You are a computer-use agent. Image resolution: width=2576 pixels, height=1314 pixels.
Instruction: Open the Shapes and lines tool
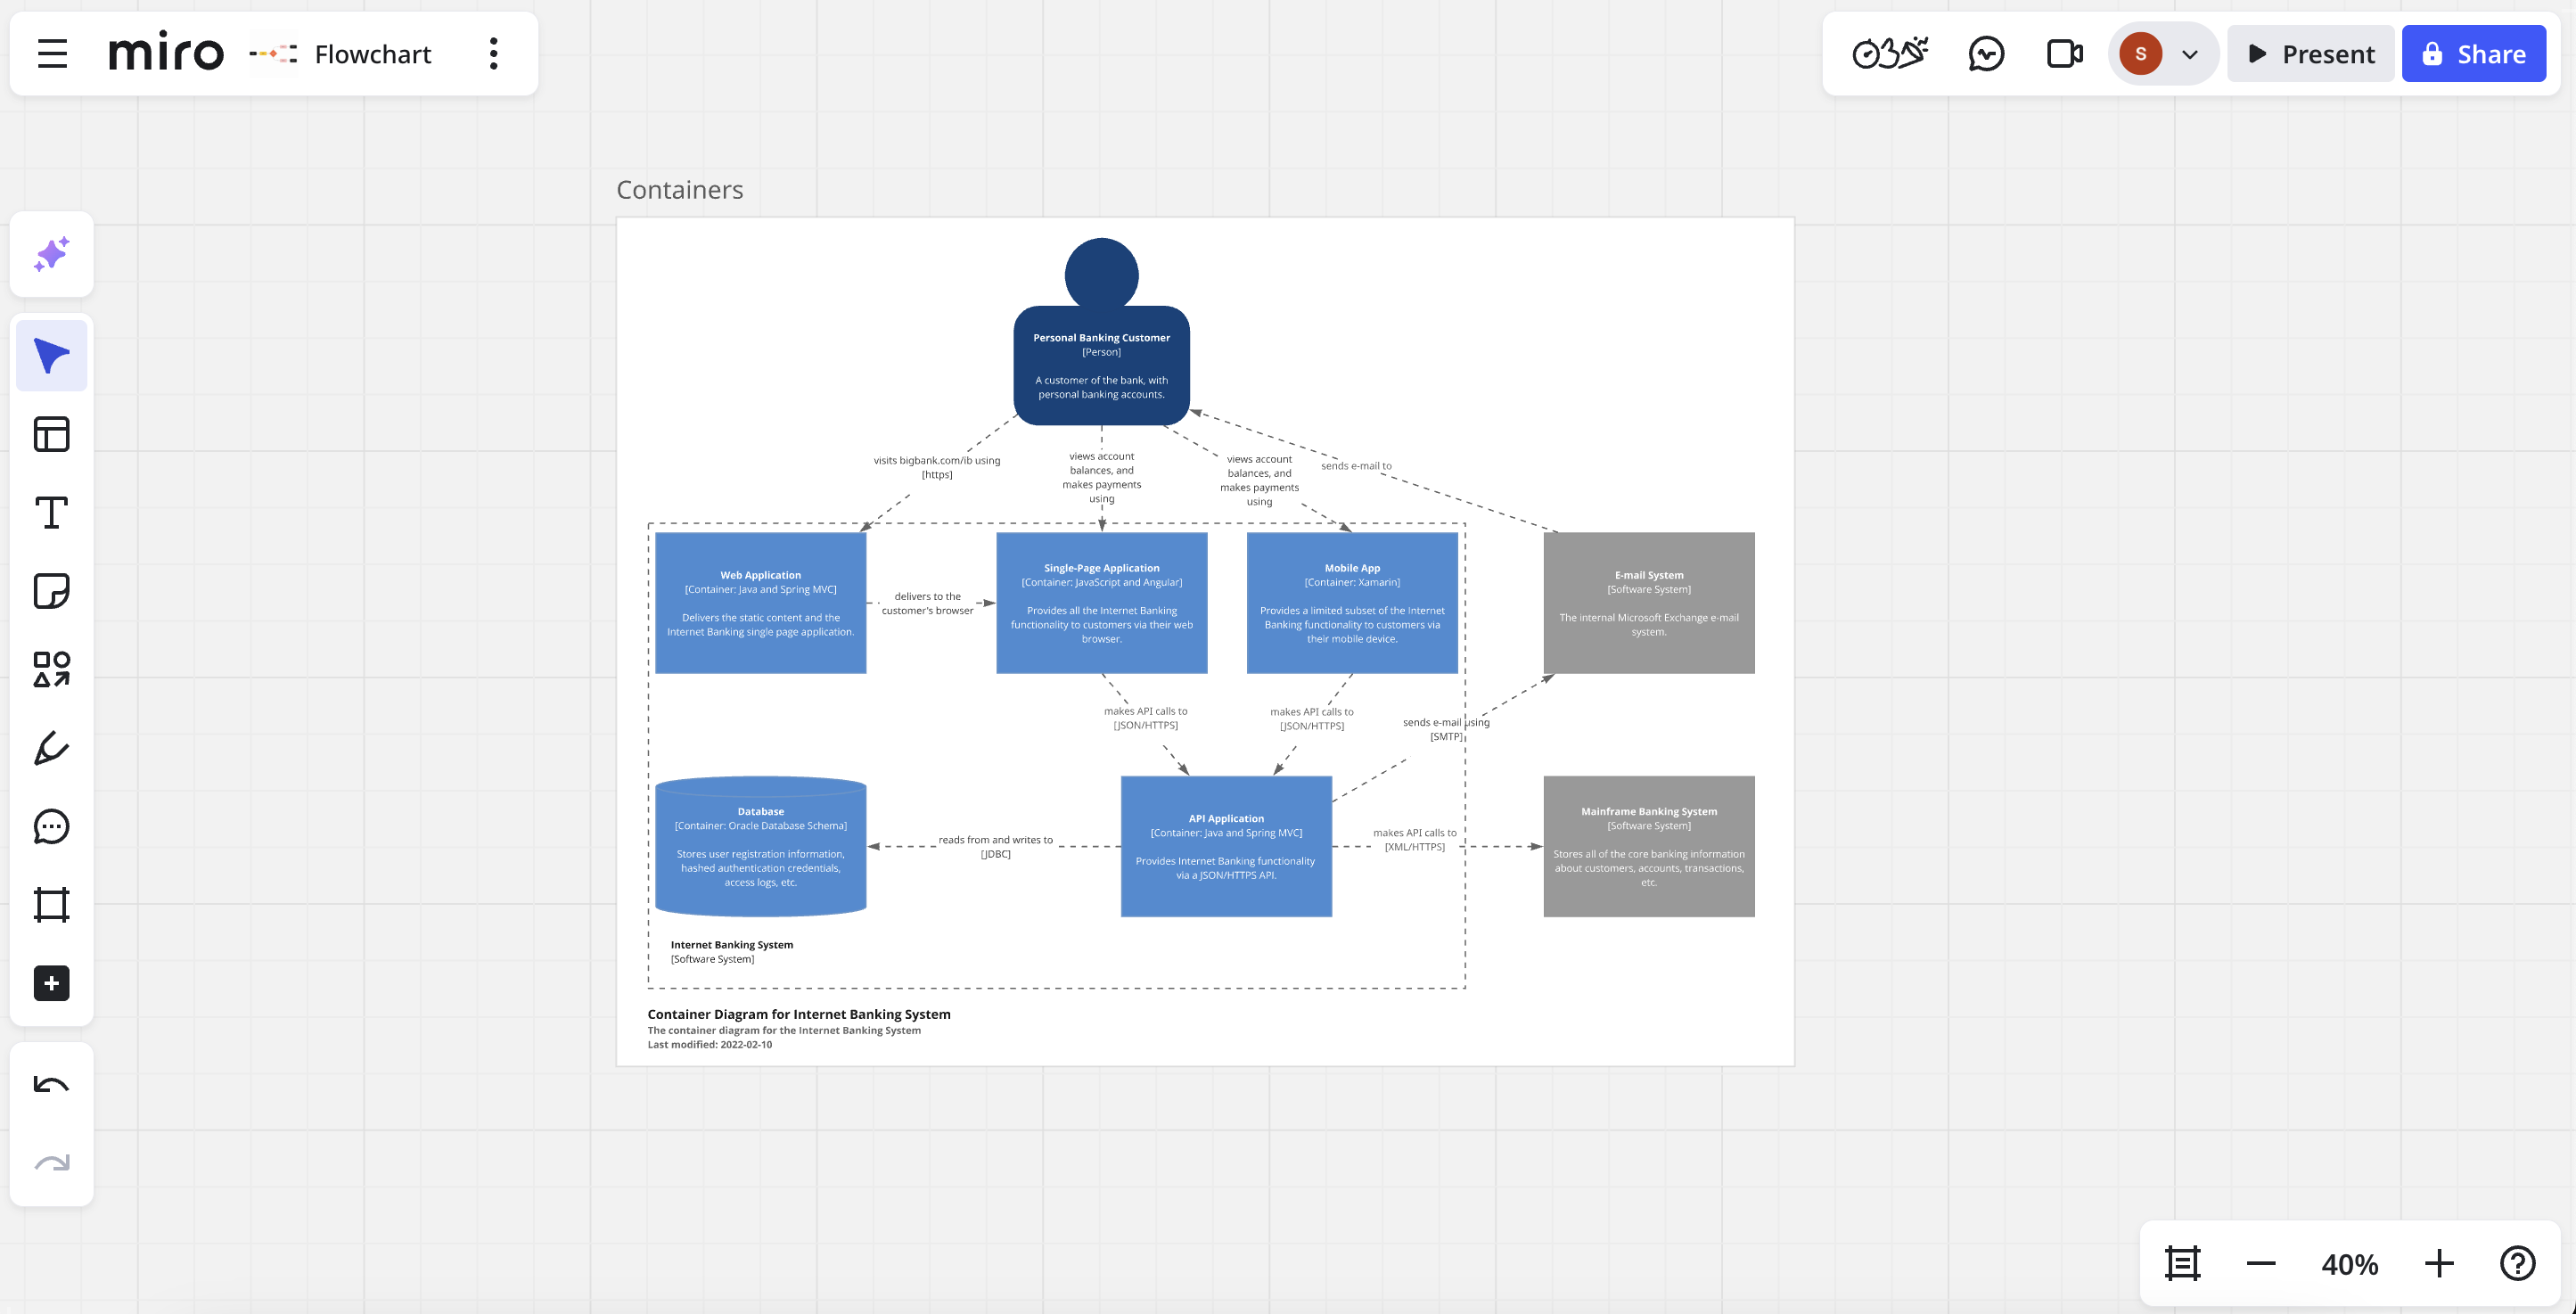pyautogui.click(x=52, y=669)
